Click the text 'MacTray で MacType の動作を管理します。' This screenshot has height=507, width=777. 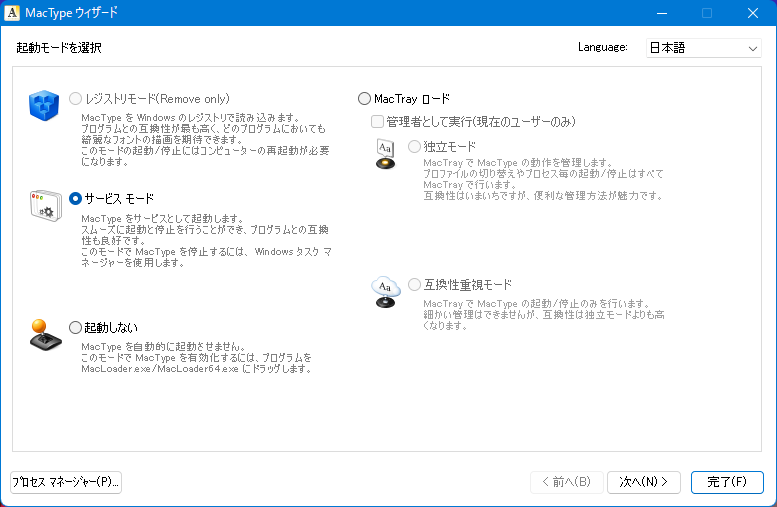click(518, 163)
